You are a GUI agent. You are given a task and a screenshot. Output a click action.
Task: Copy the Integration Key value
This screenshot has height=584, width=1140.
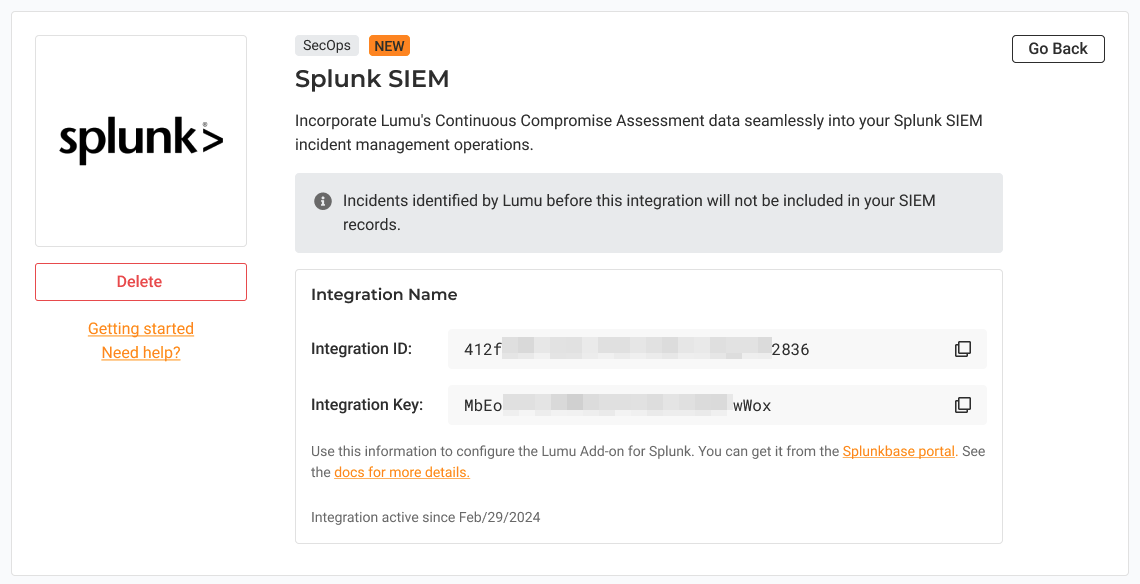pos(962,405)
